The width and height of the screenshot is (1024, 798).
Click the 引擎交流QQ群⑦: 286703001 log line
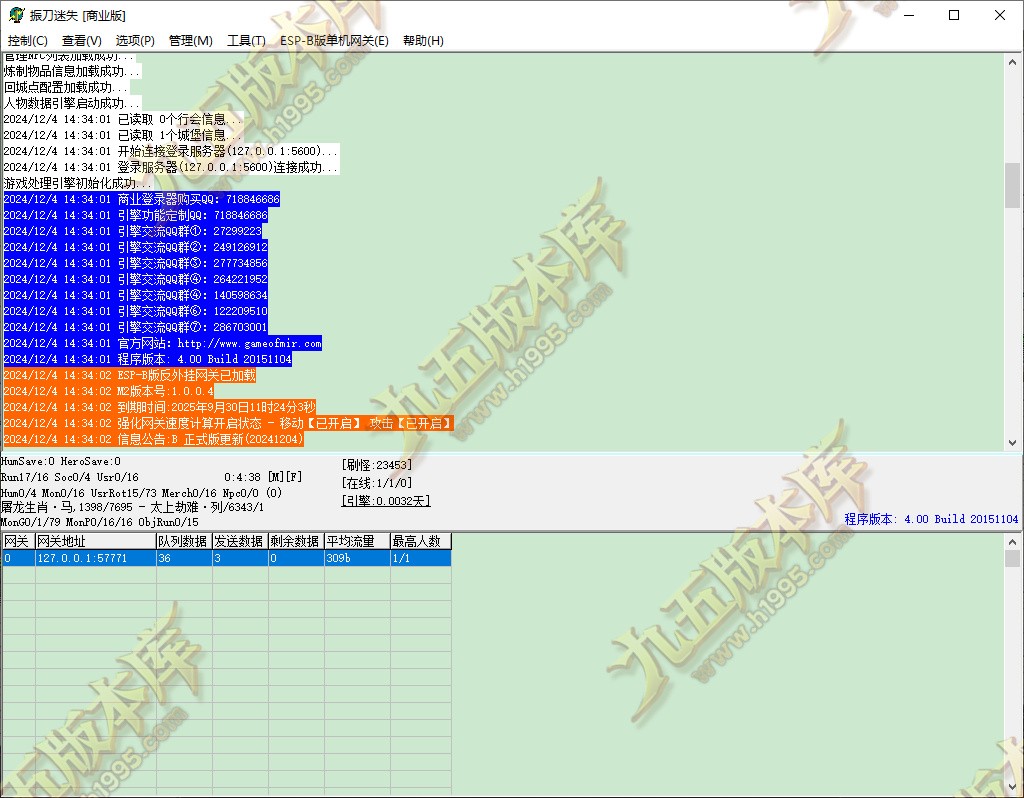tap(136, 327)
